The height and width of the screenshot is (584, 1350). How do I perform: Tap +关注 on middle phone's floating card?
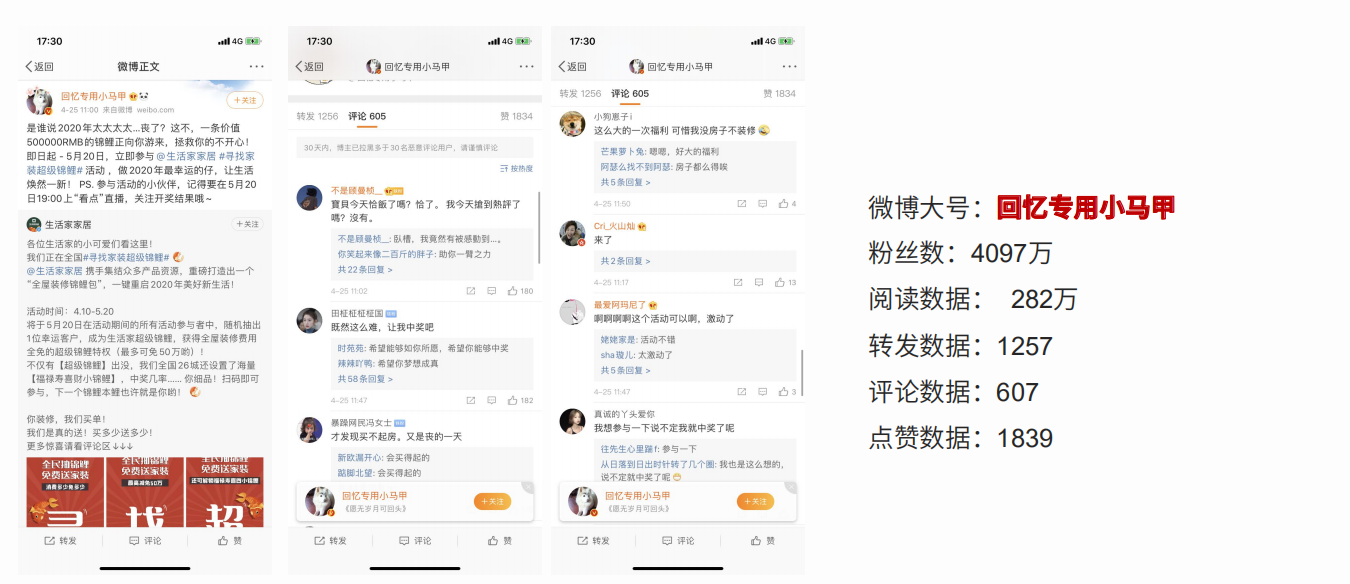(492, 501)
